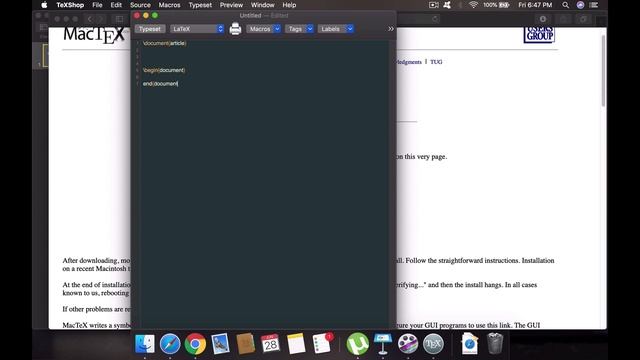Open the Window menu
The width and height of the screenshot is (640, 360).
click(x=262, y=5)
